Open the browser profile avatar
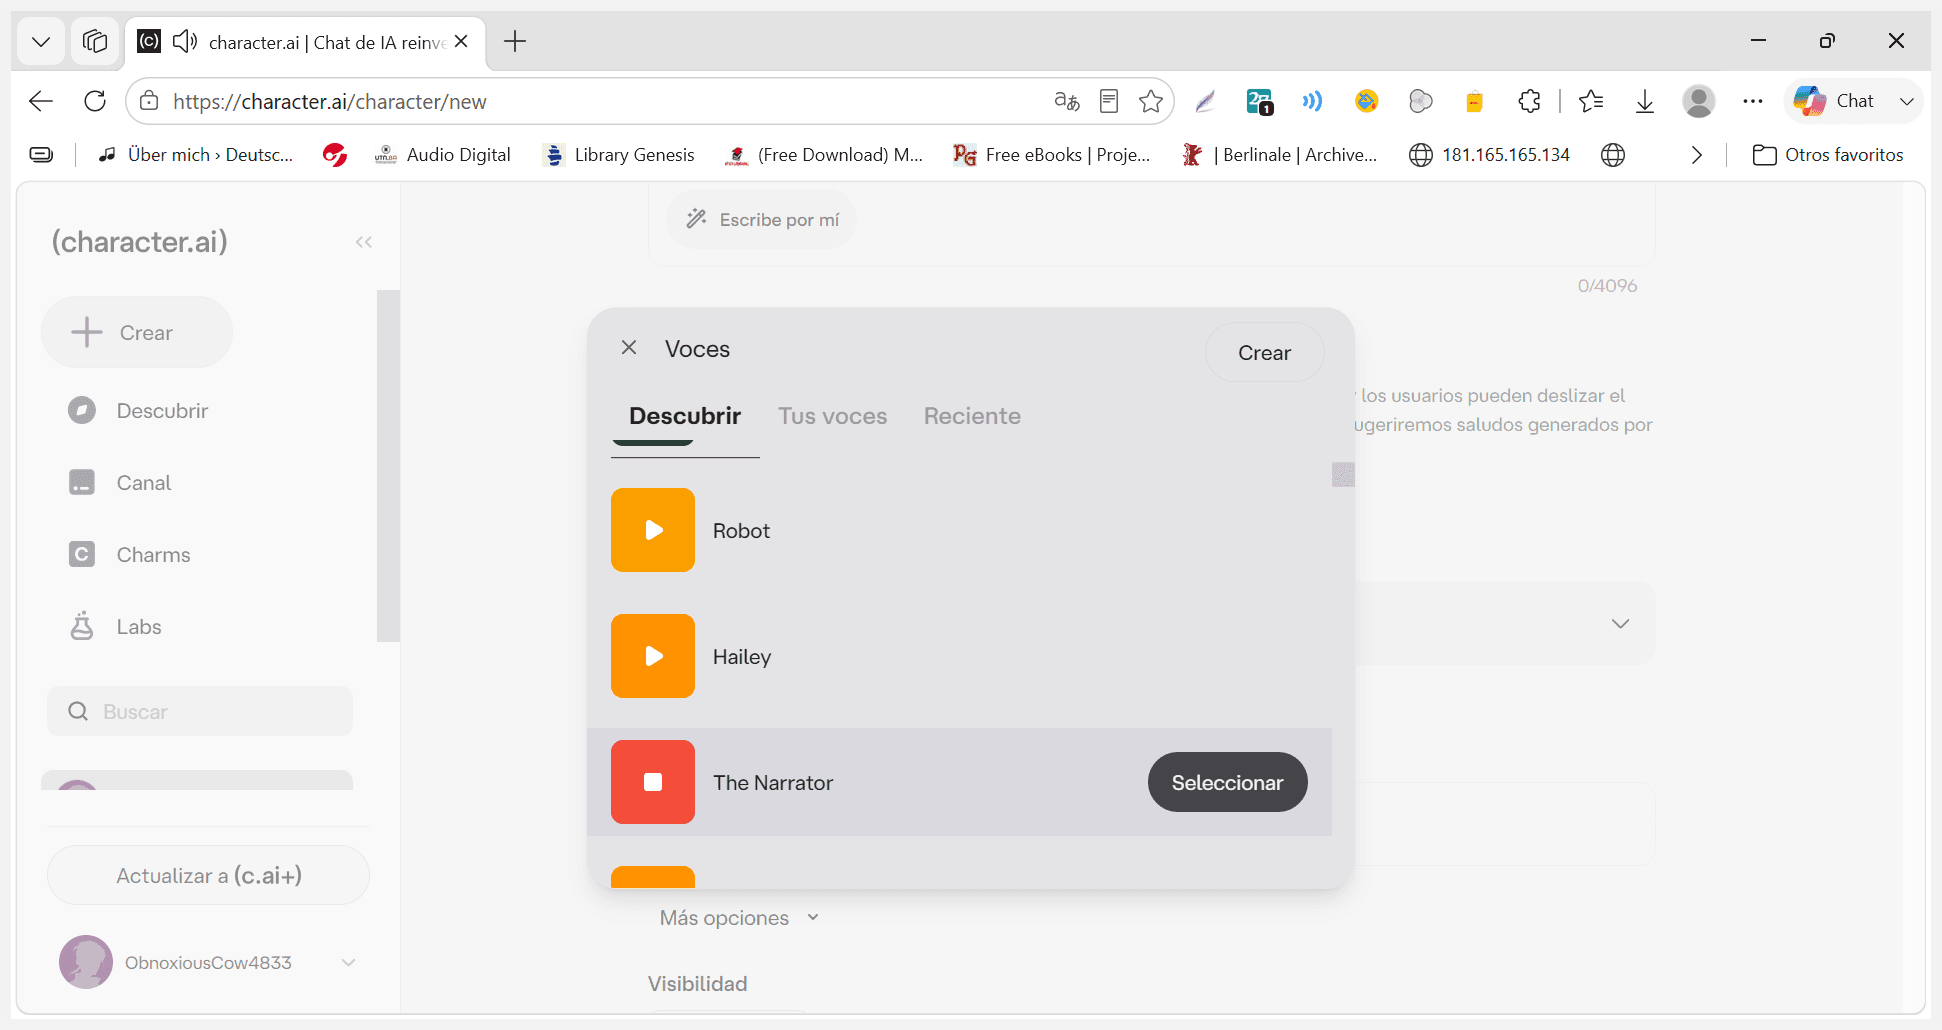This screenshot has width=1942, height=1030. 1699,101
